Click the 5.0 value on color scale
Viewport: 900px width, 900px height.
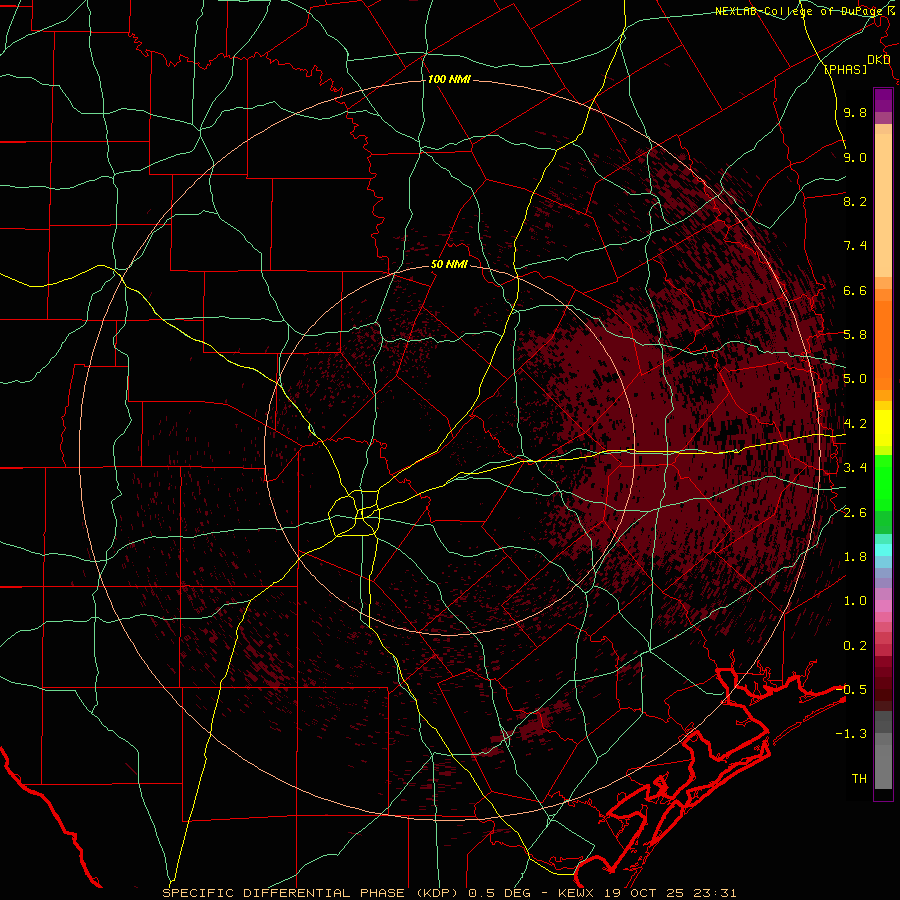point(855,379)
